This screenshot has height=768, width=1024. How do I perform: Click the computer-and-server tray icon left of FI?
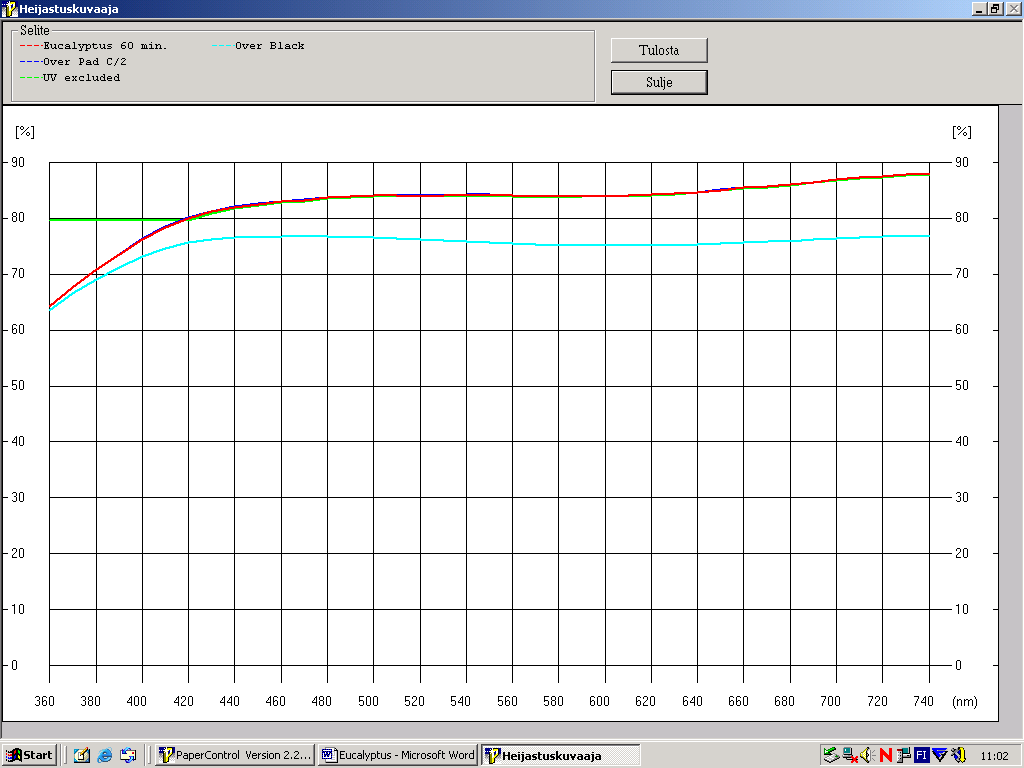tap(904, 755)
